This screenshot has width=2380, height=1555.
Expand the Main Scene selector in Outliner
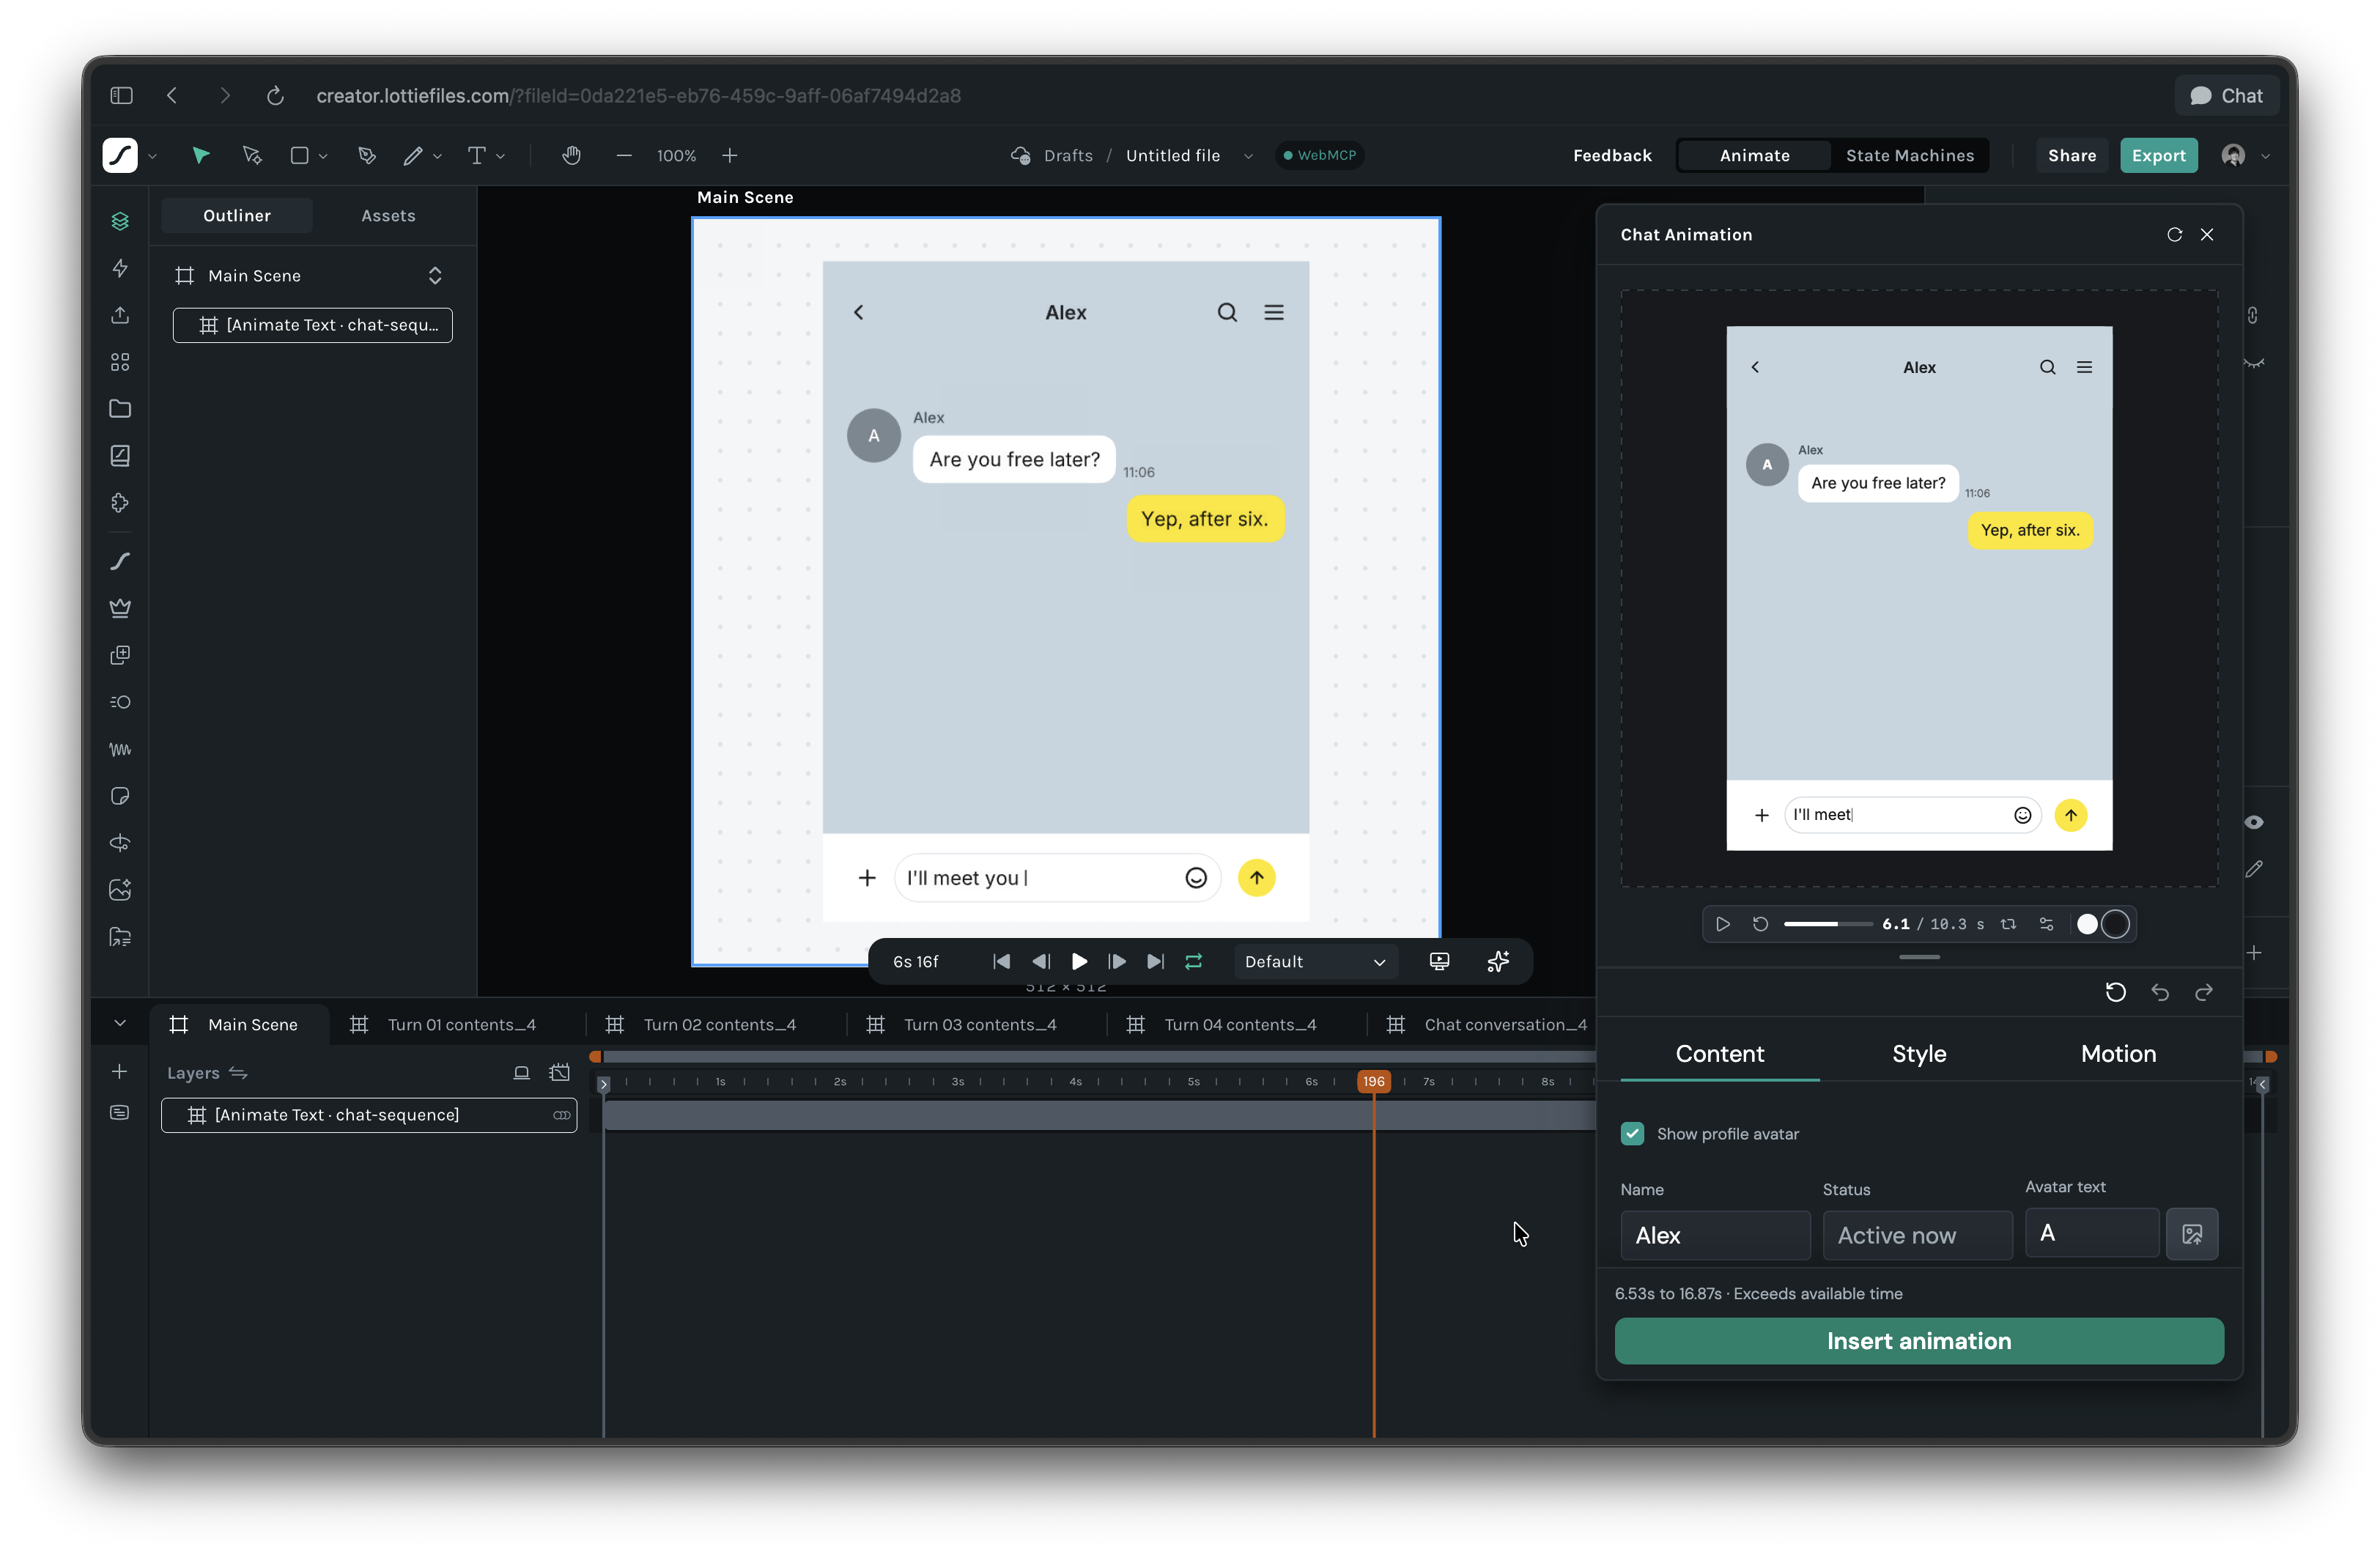(435, 275)
